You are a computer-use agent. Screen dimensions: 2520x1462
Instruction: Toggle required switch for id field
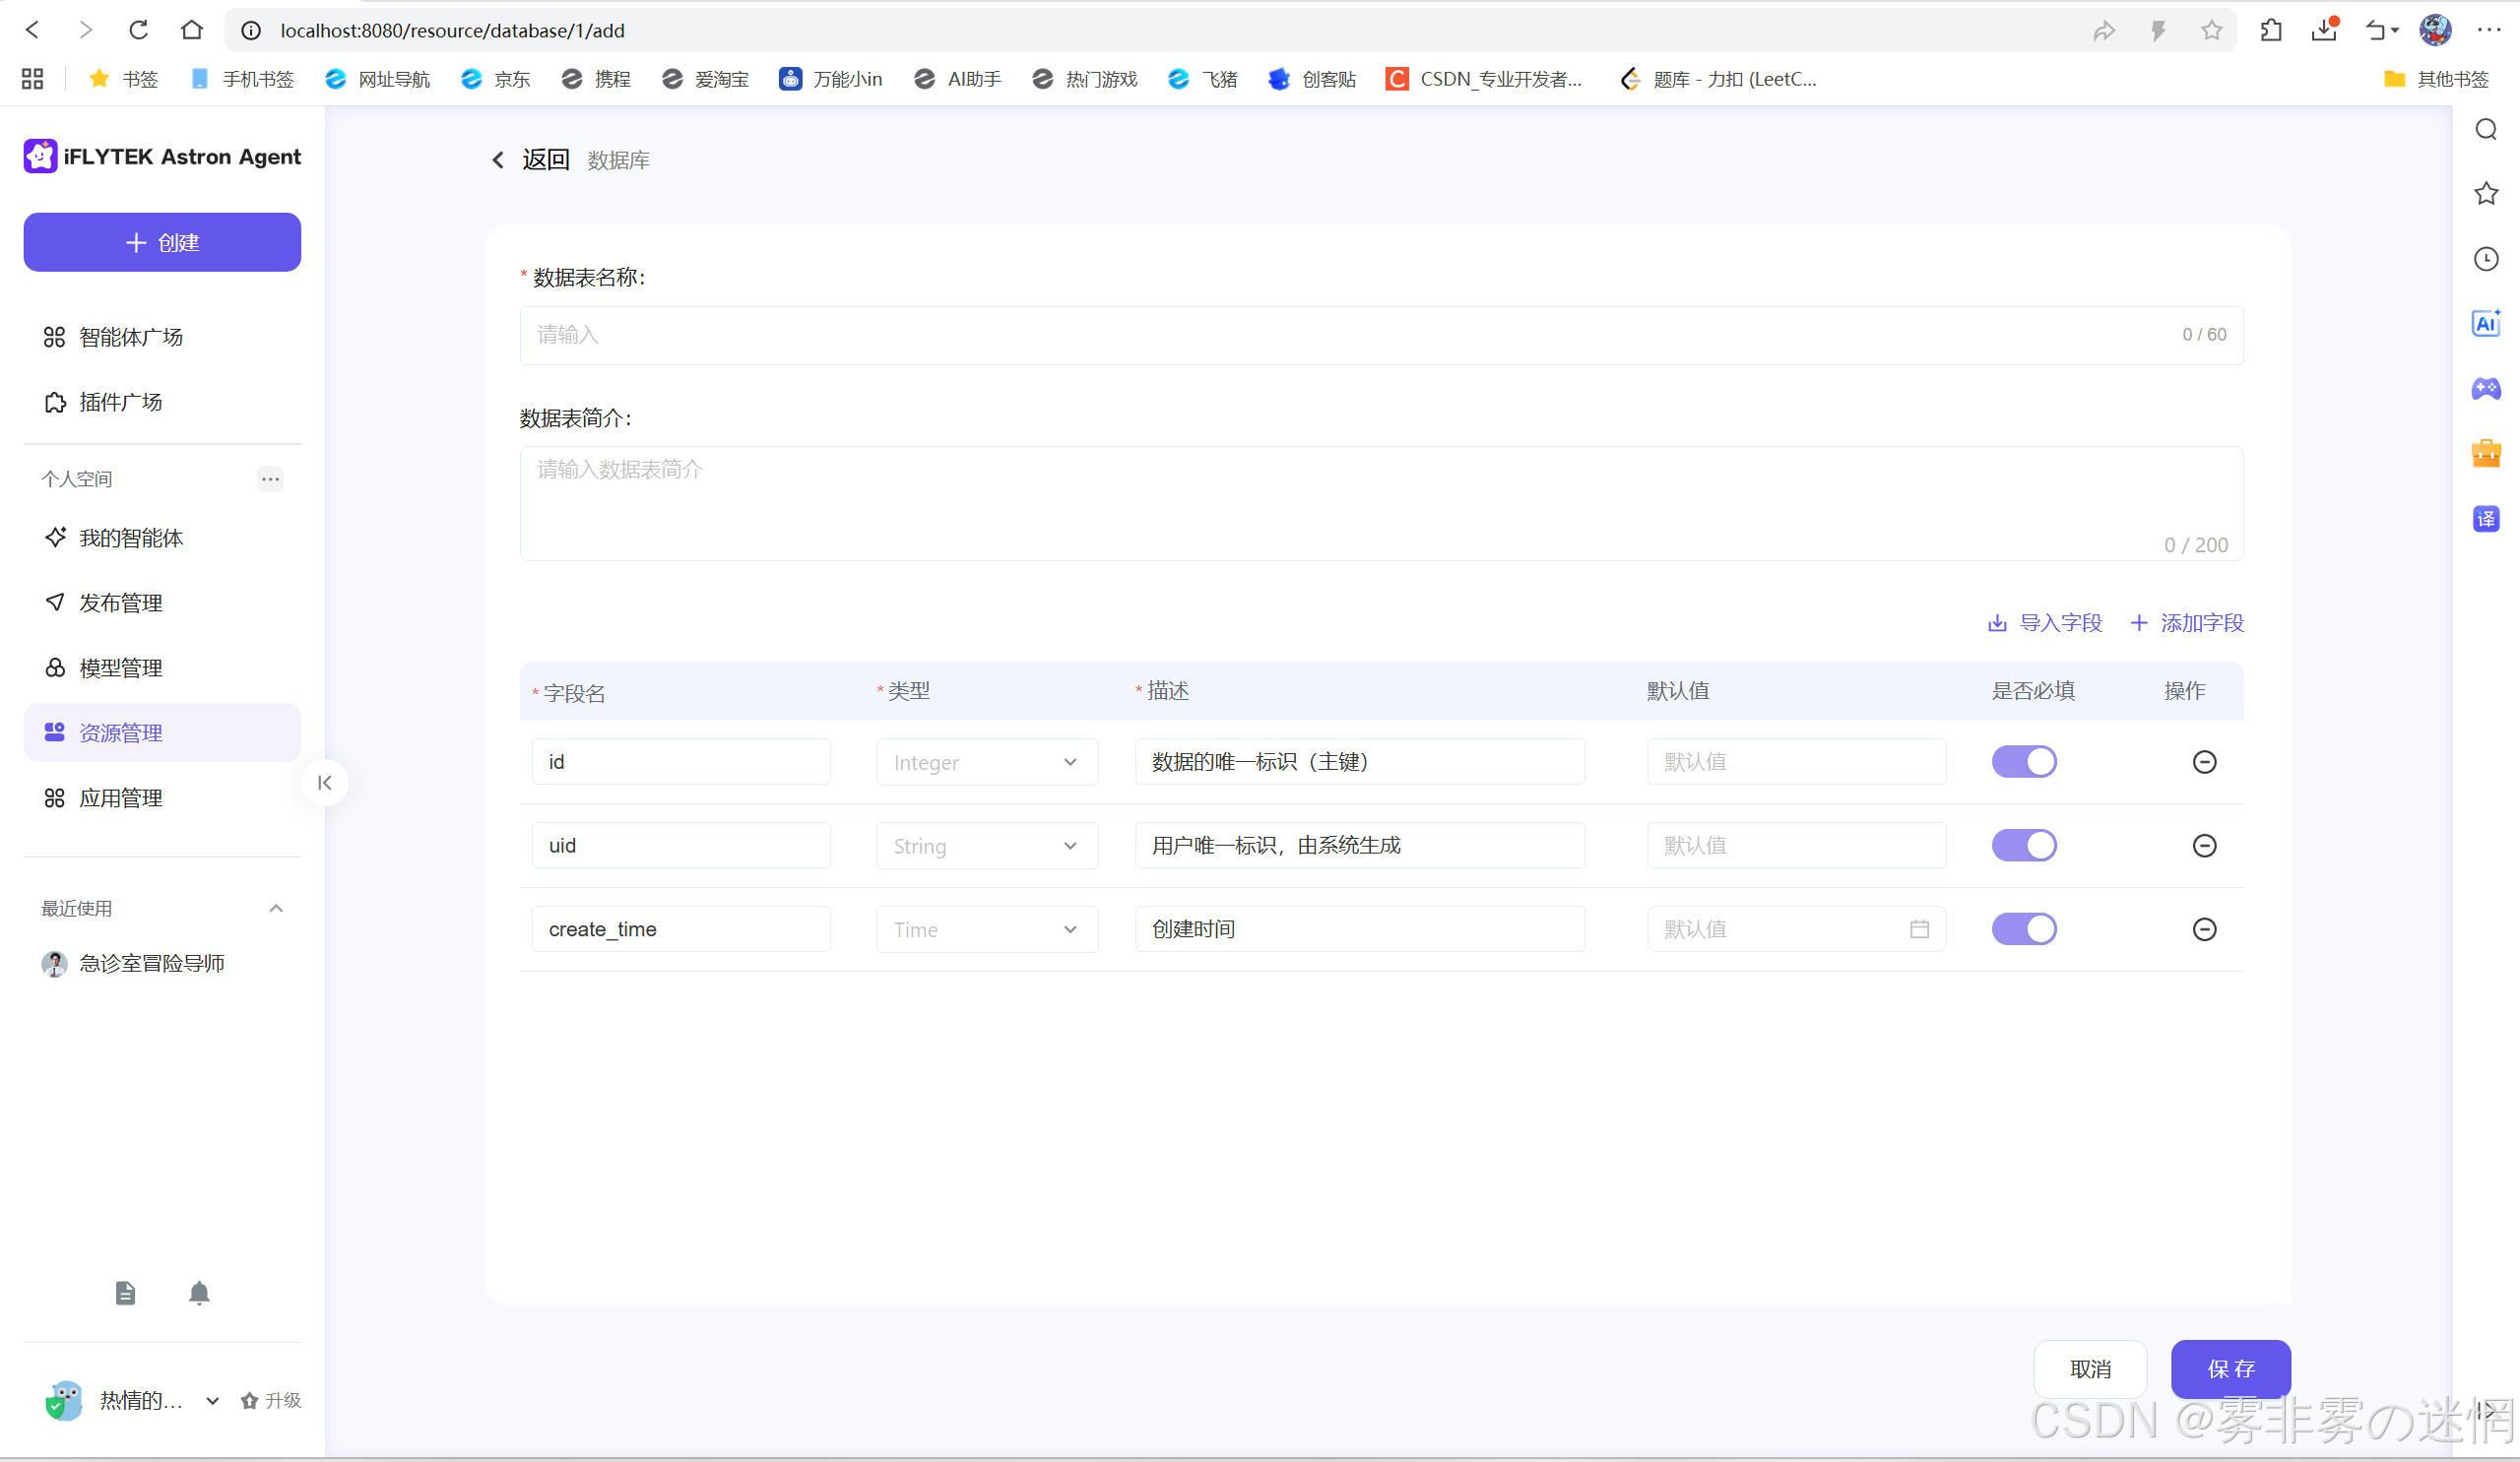click(x=2024, y=762)
